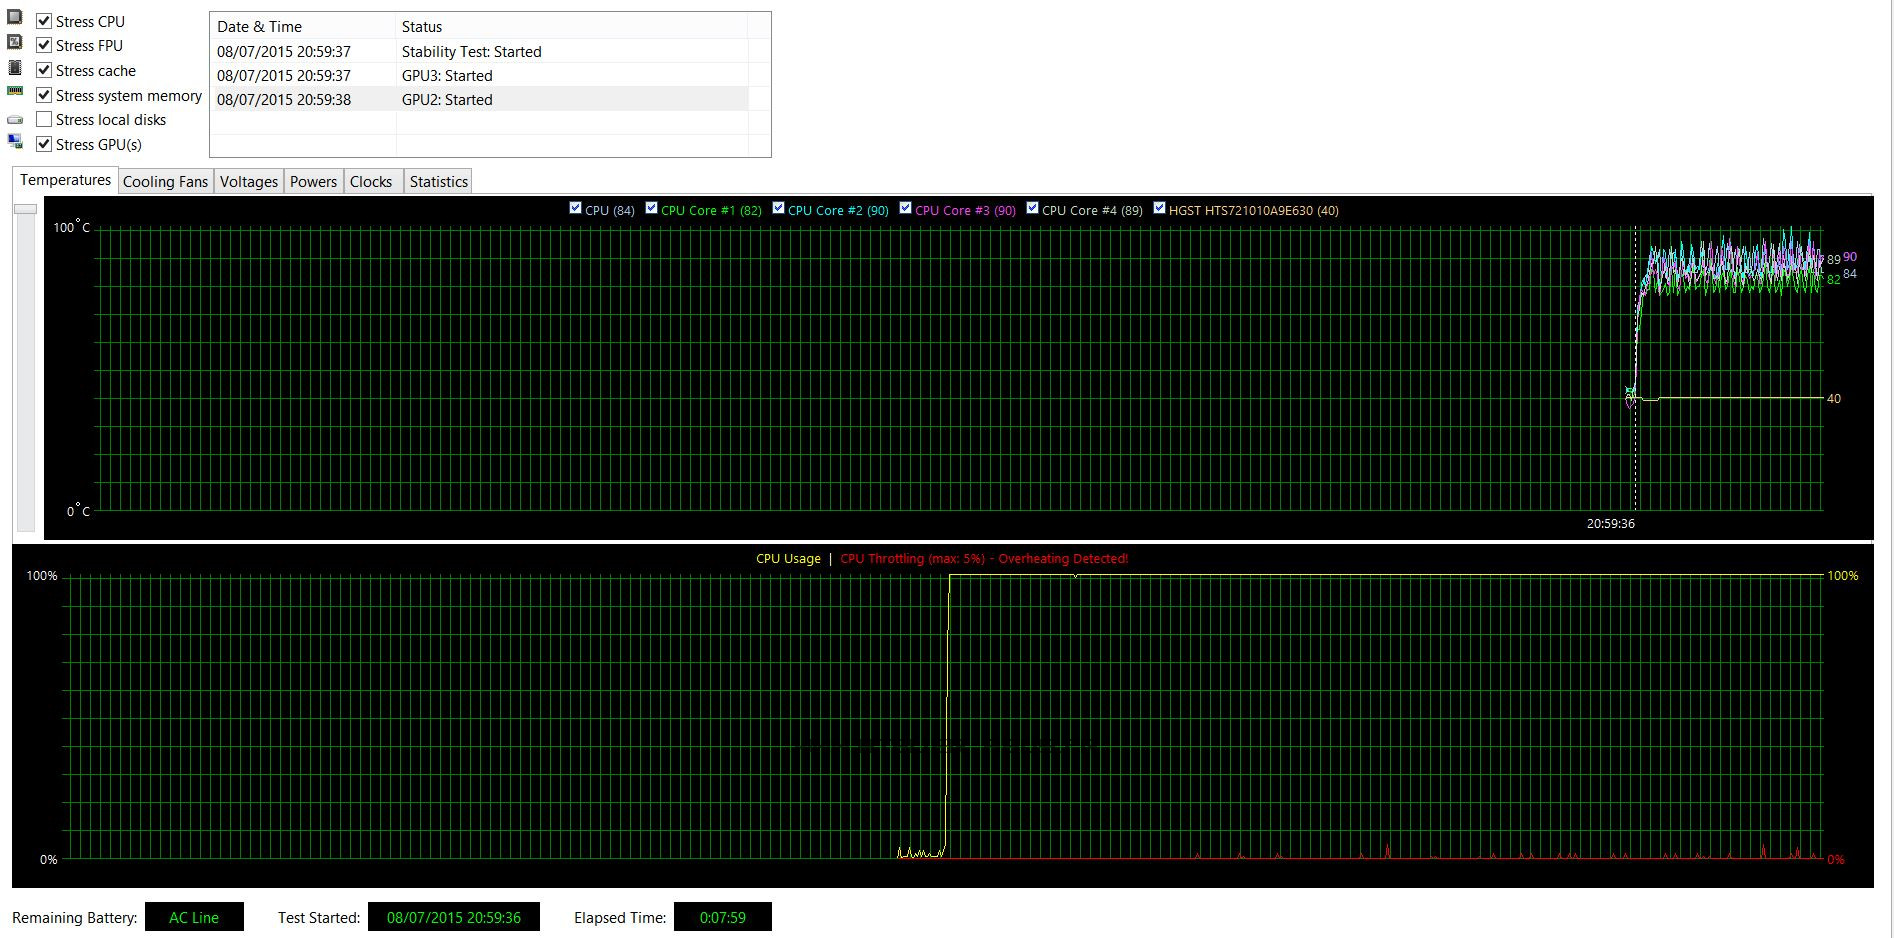Toggle the HGST HTS721010A9E630 drive temperature checkbox
1894x938 pixels.
pyautogui.click(x=1159, y=208)
